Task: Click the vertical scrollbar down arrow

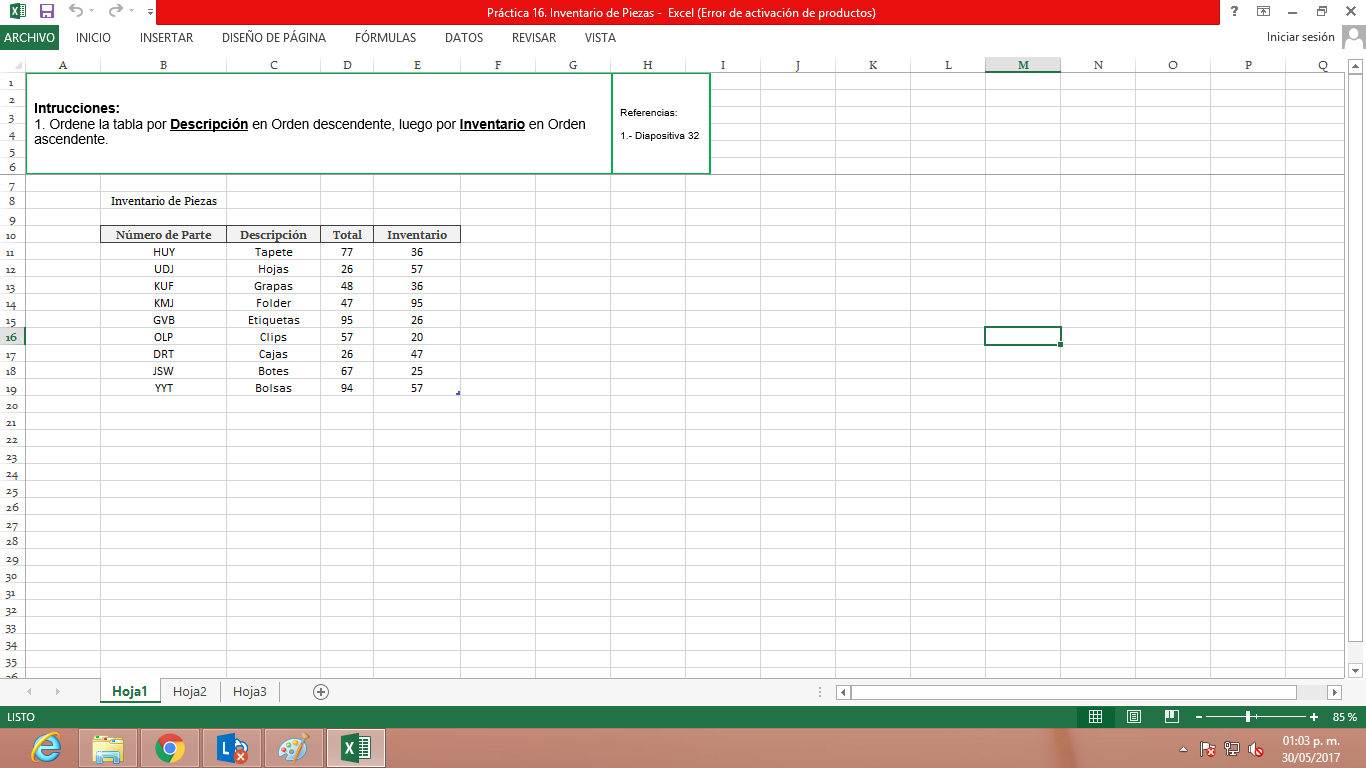Action: [1356, 670]
